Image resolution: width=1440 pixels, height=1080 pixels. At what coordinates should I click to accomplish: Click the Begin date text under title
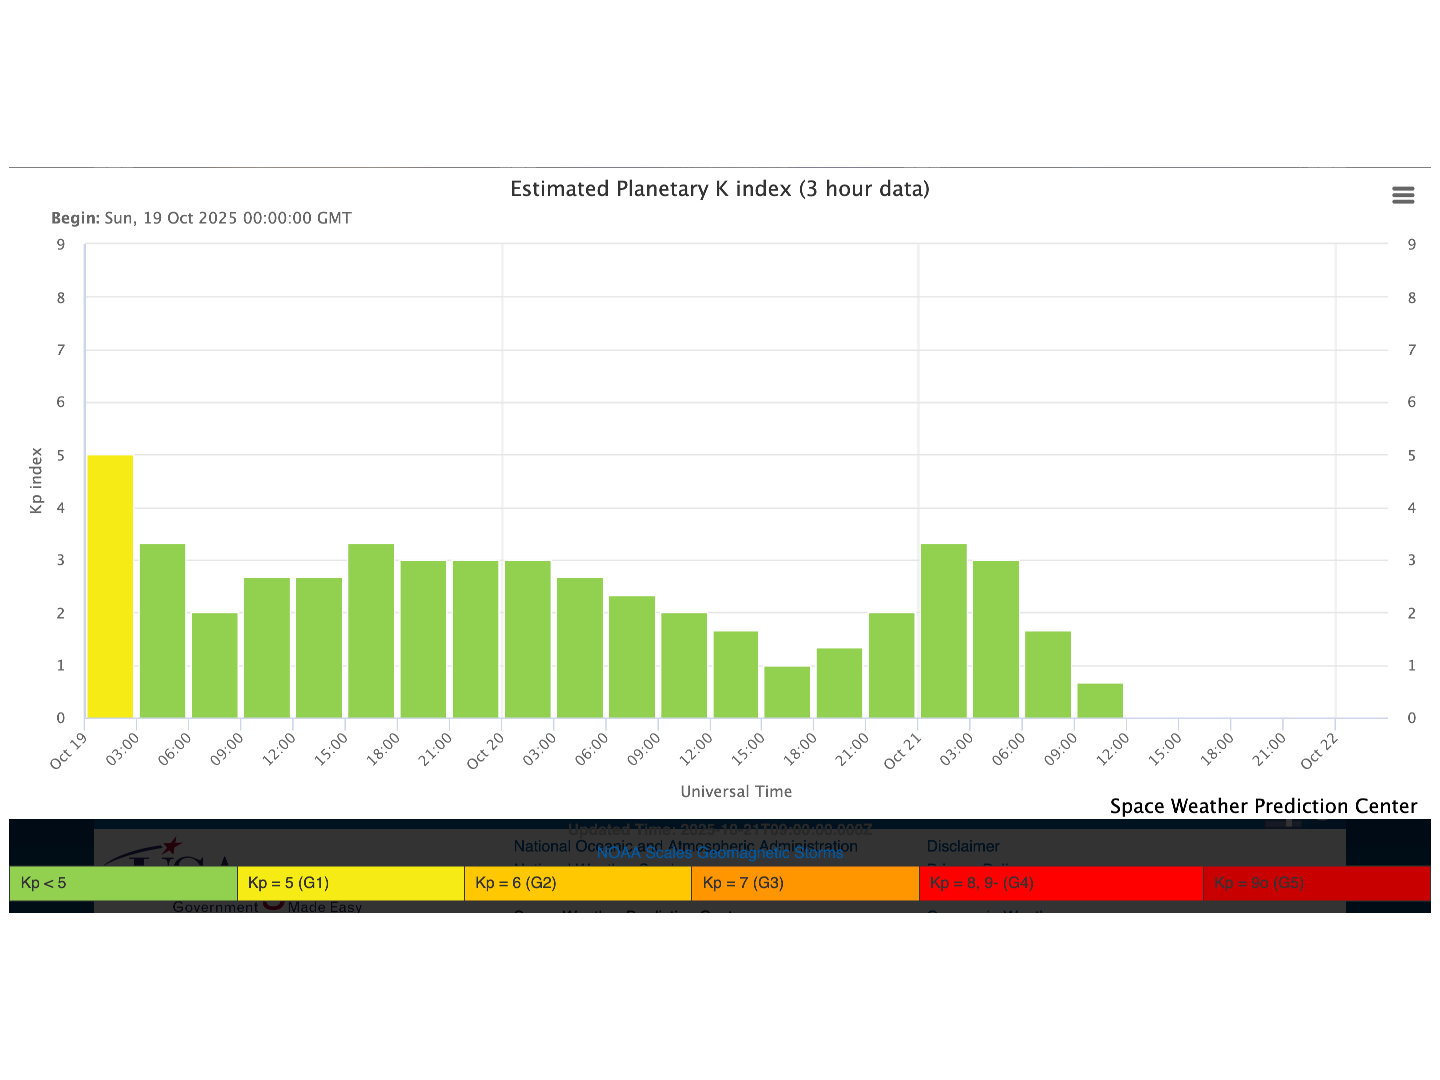(x=201, y=218)
